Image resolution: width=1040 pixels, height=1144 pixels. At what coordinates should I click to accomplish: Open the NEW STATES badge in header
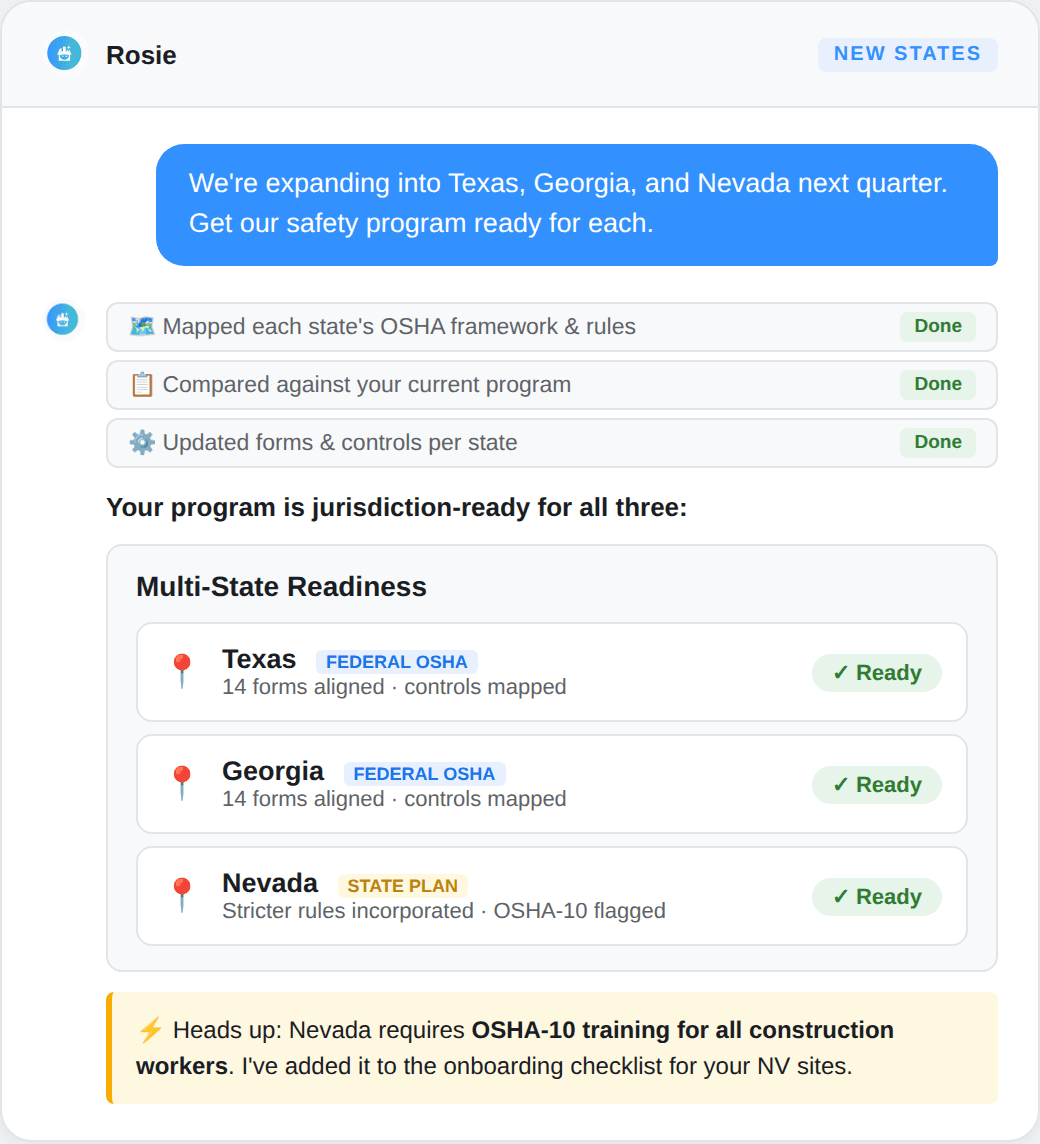907,54
